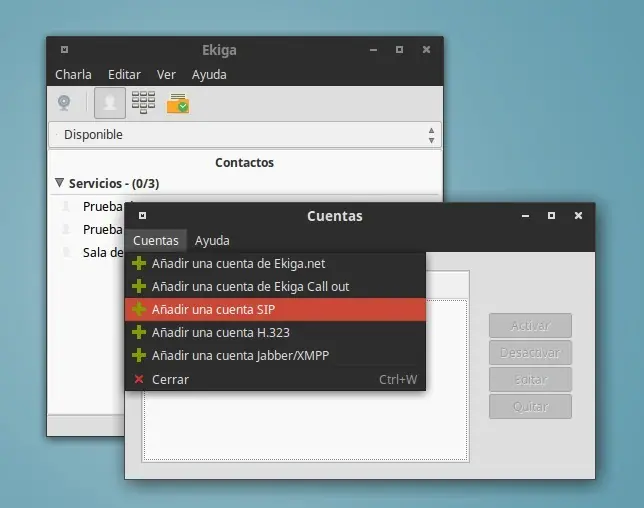Choose Añadir una cuenta de Ekiga.net
The width and height of the screenshot is (644, 508).
coord(275,264)
